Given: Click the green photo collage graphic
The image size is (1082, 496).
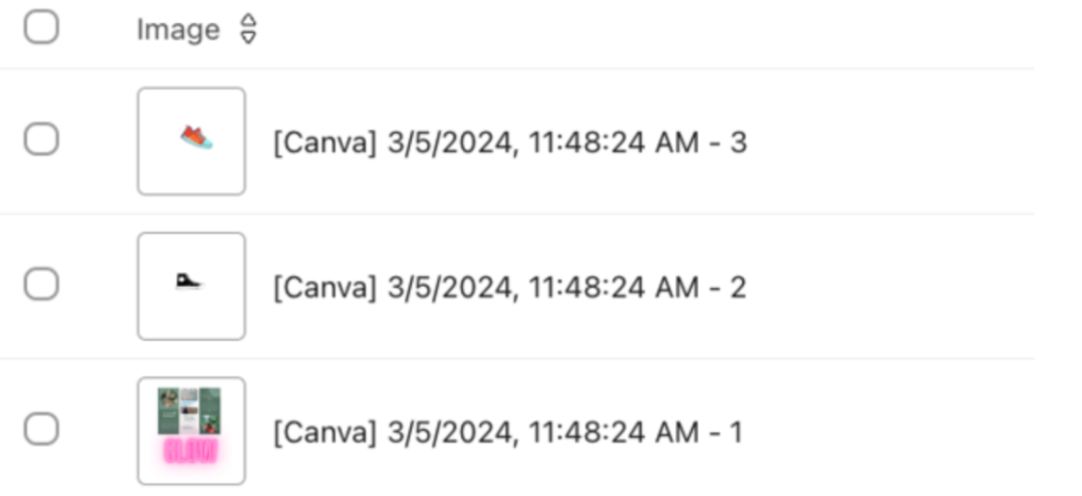Looking at the screenshot, I should (190, 410).
